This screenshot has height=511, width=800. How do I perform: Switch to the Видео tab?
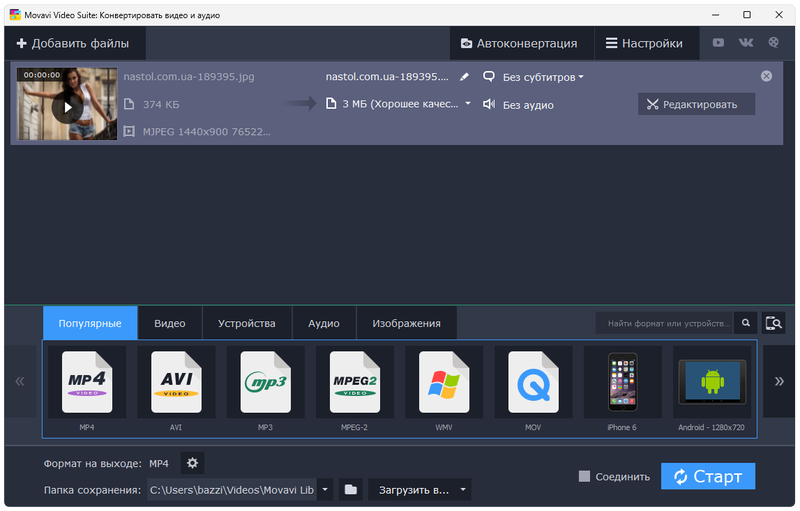169,324
